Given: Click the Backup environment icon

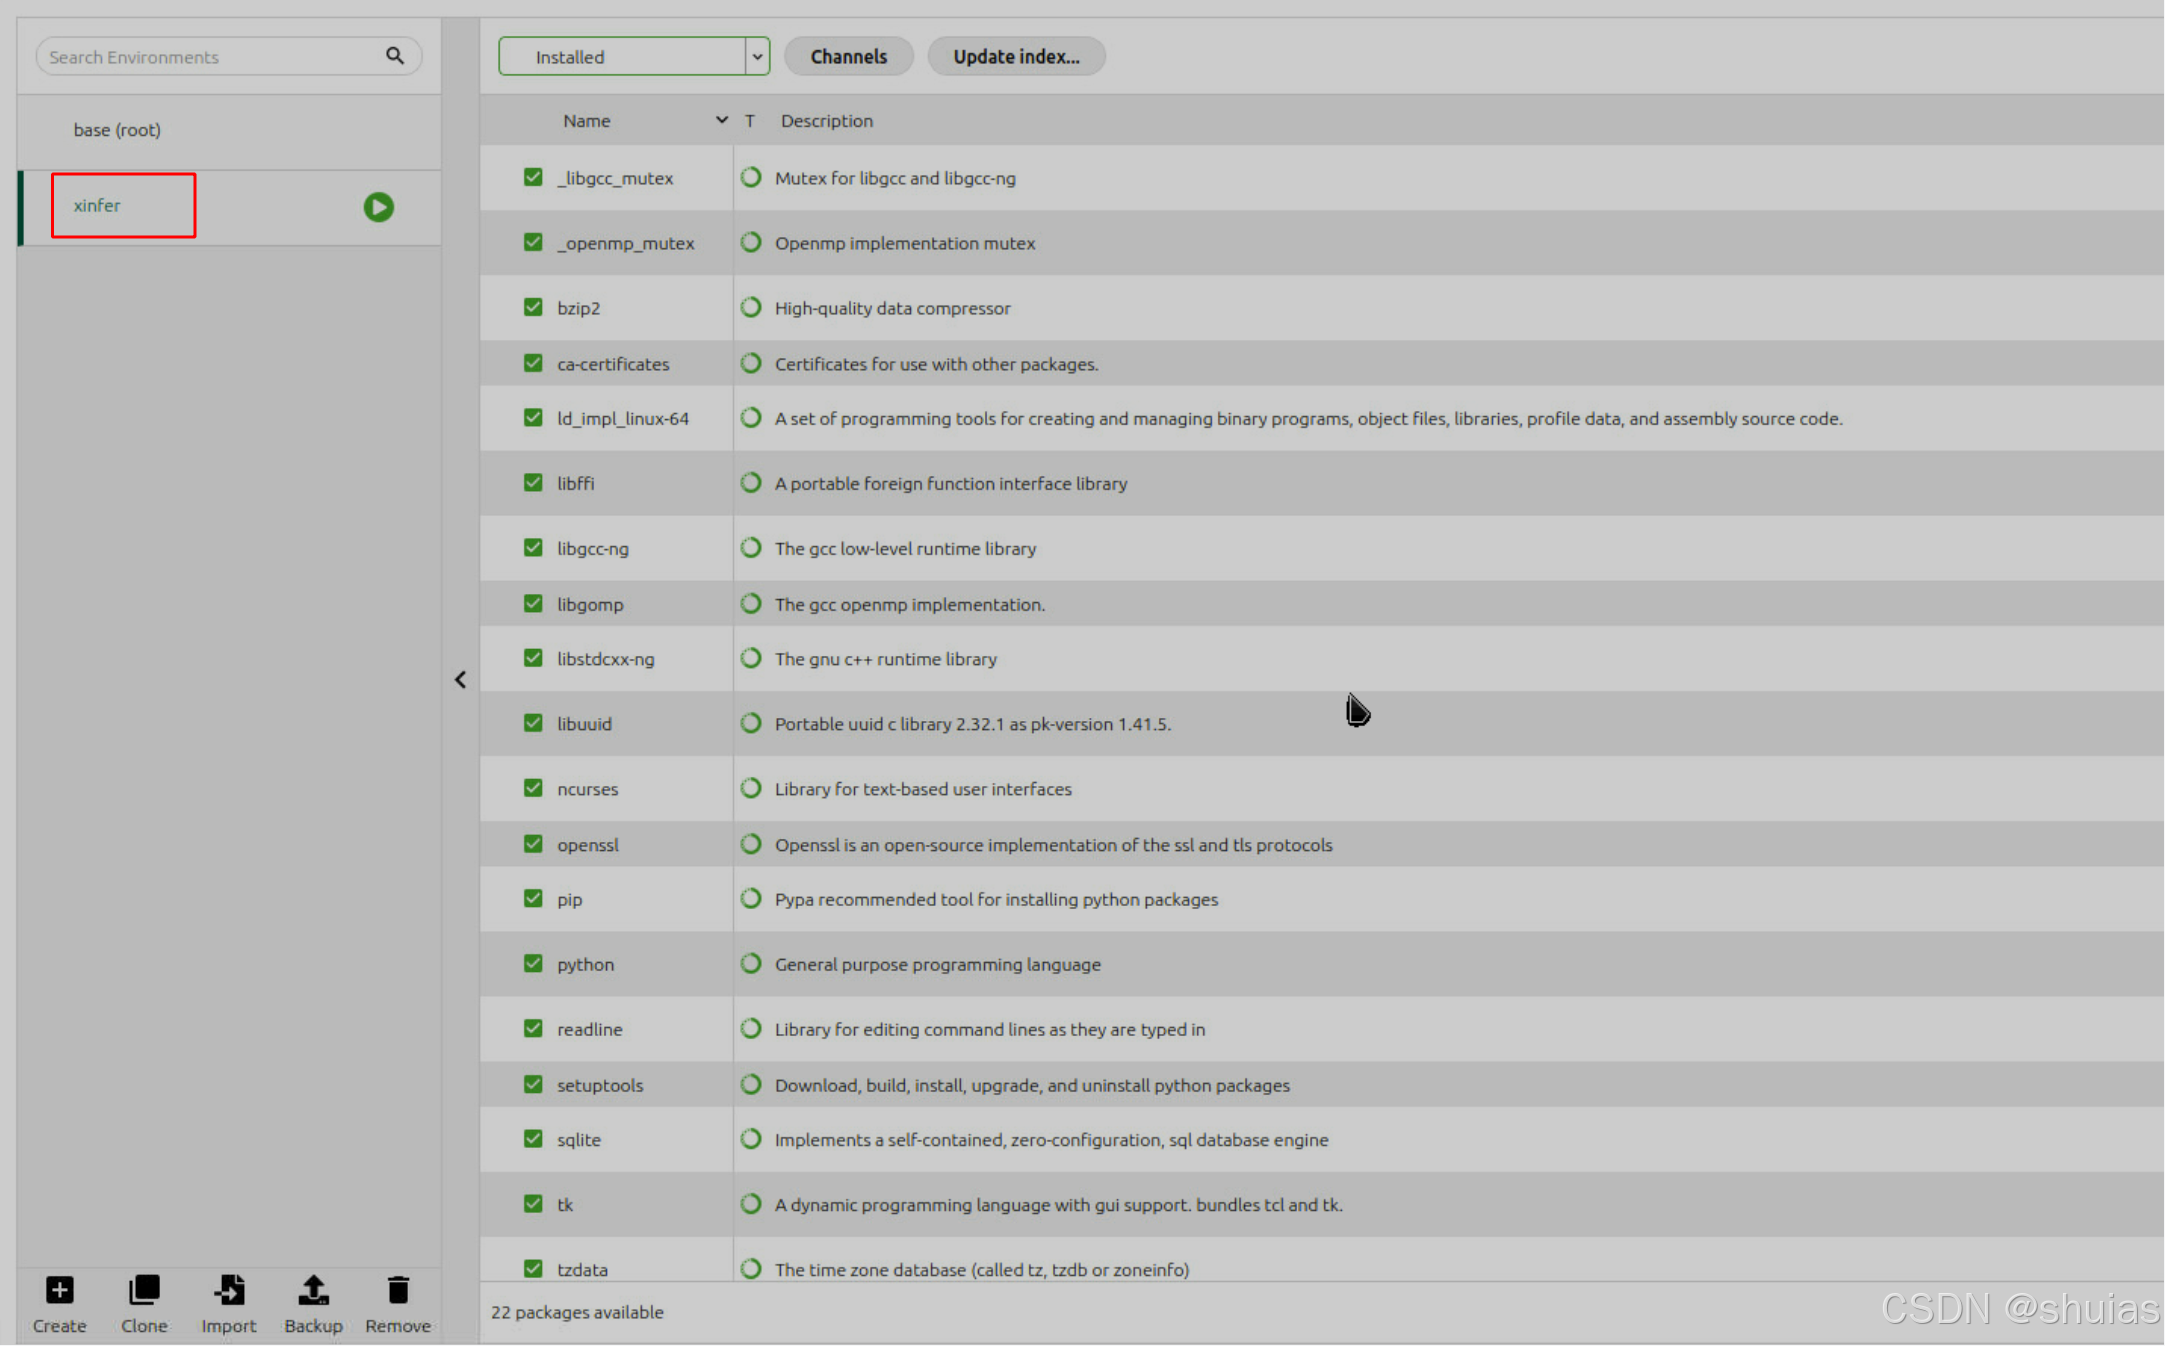Looking at the screenshot, I should [x=313, y=1291].
